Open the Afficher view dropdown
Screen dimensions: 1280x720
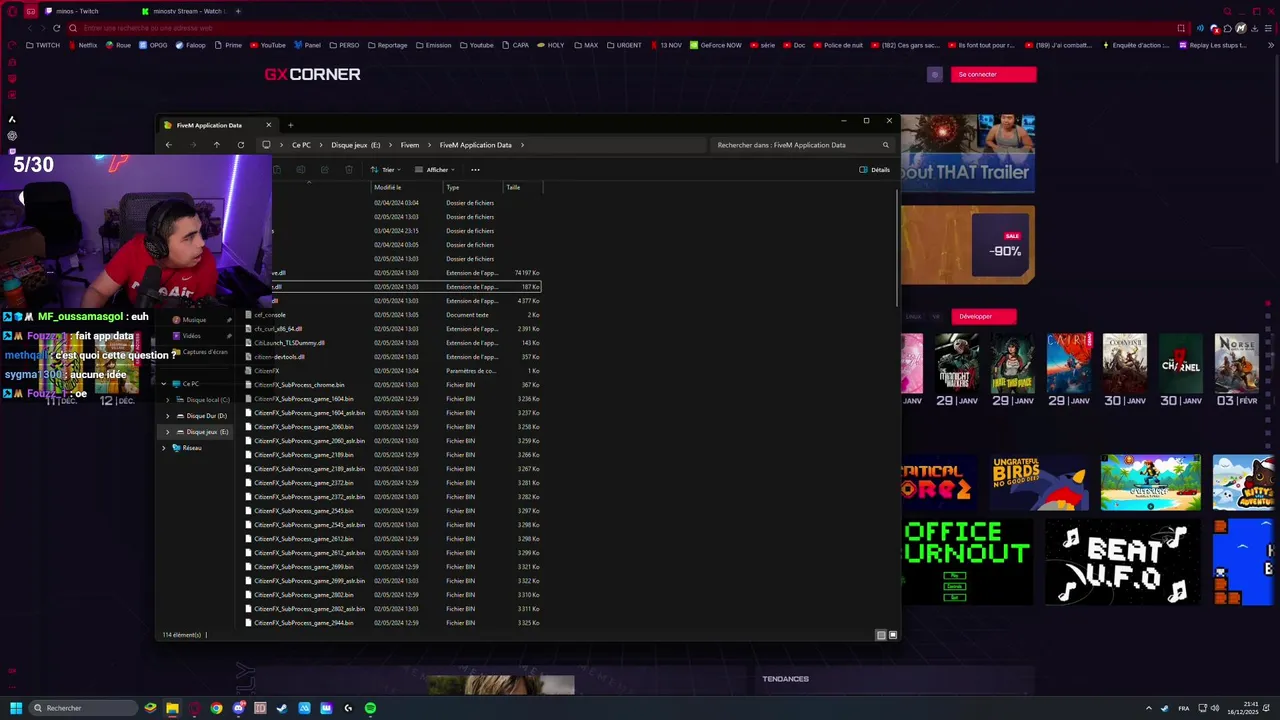pos(435,170)
